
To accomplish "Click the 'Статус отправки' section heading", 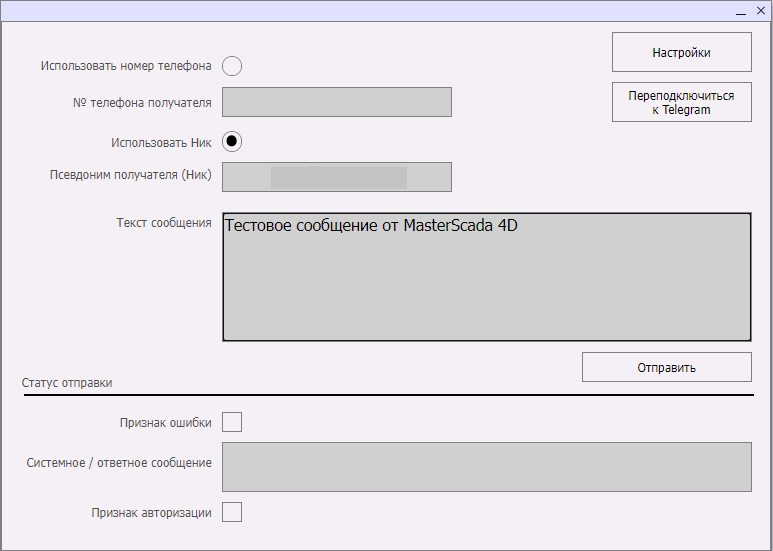I will pos(67,383).
